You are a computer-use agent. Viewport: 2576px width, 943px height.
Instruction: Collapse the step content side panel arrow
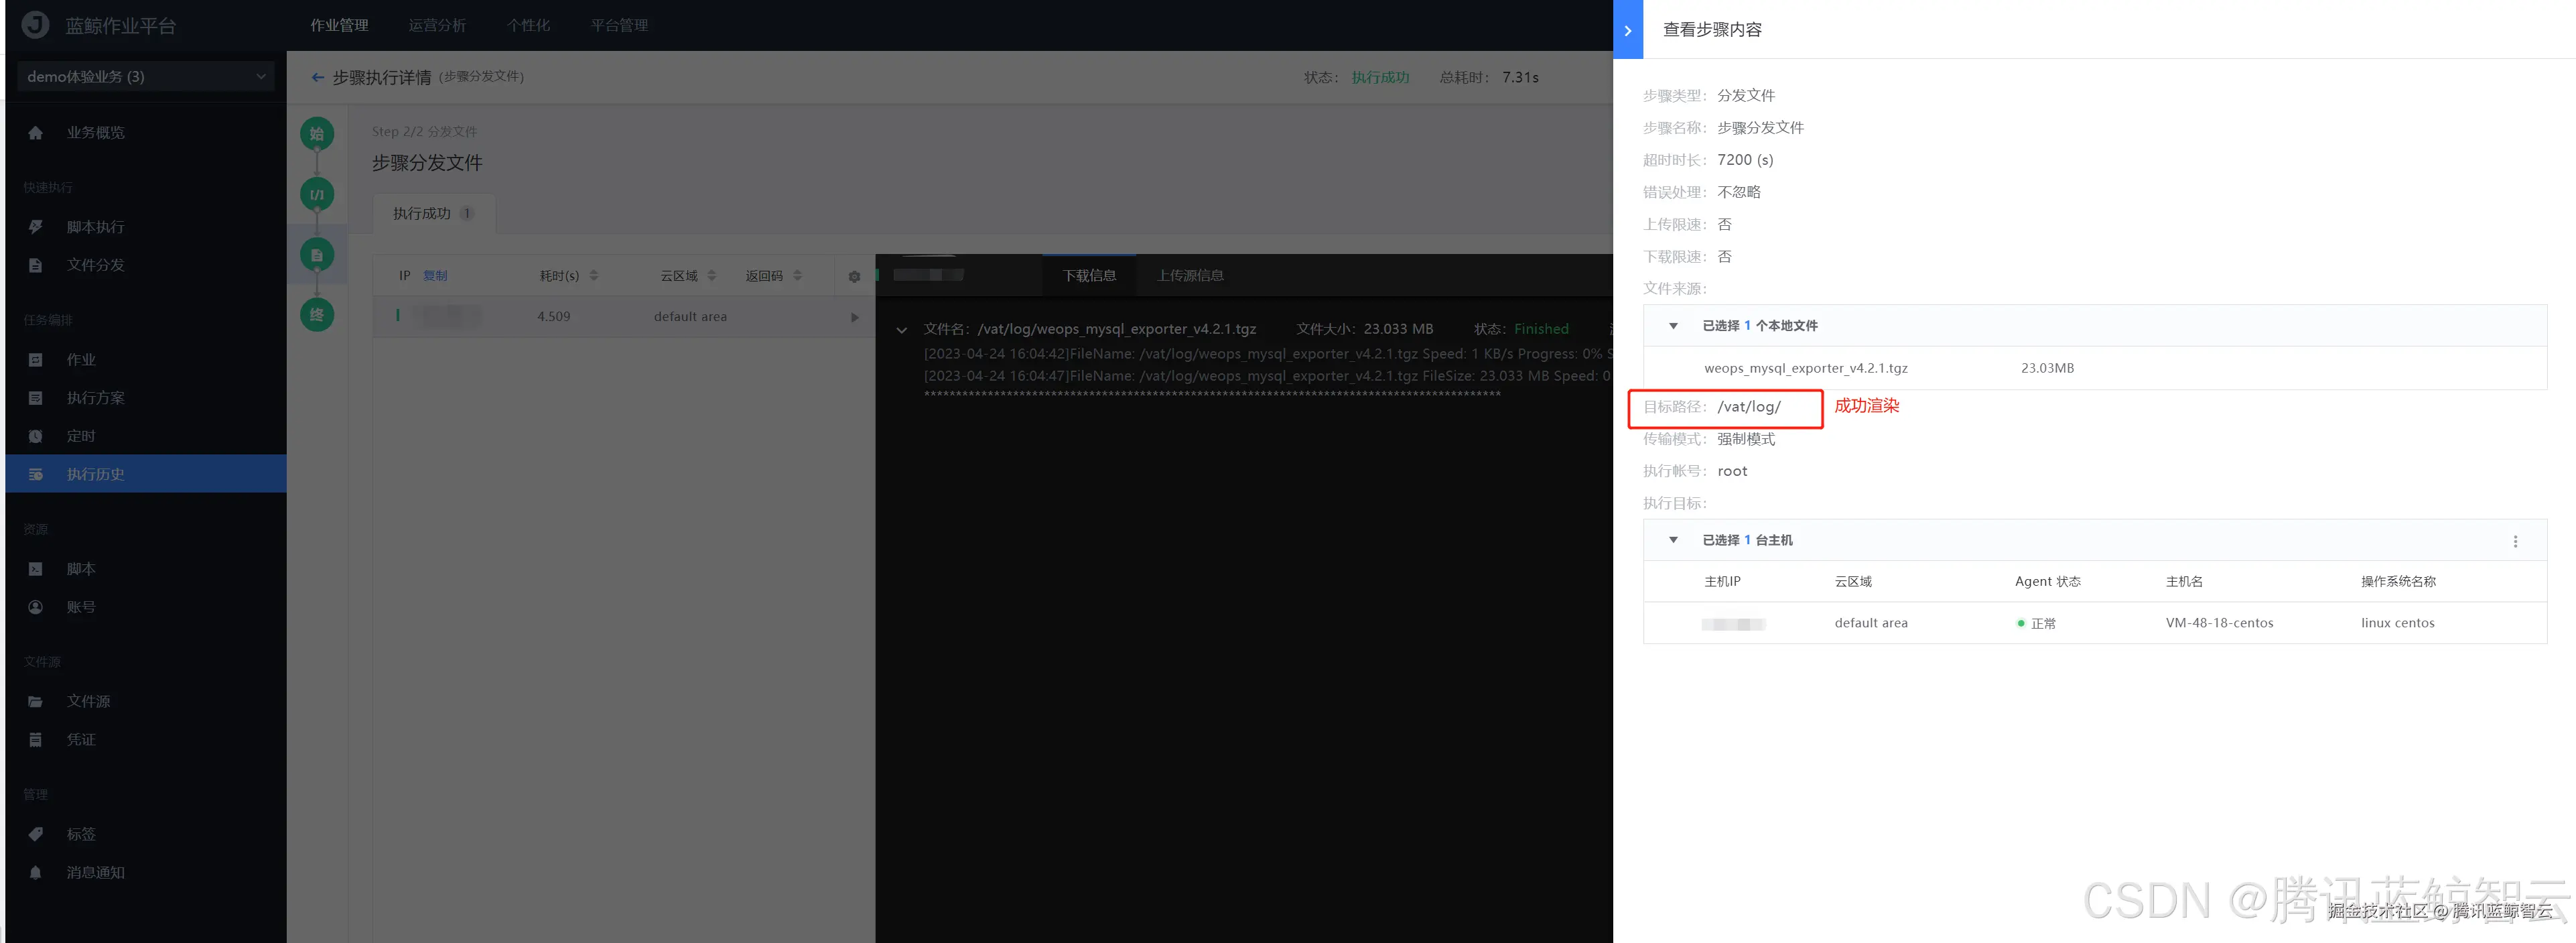[1627, 30]
